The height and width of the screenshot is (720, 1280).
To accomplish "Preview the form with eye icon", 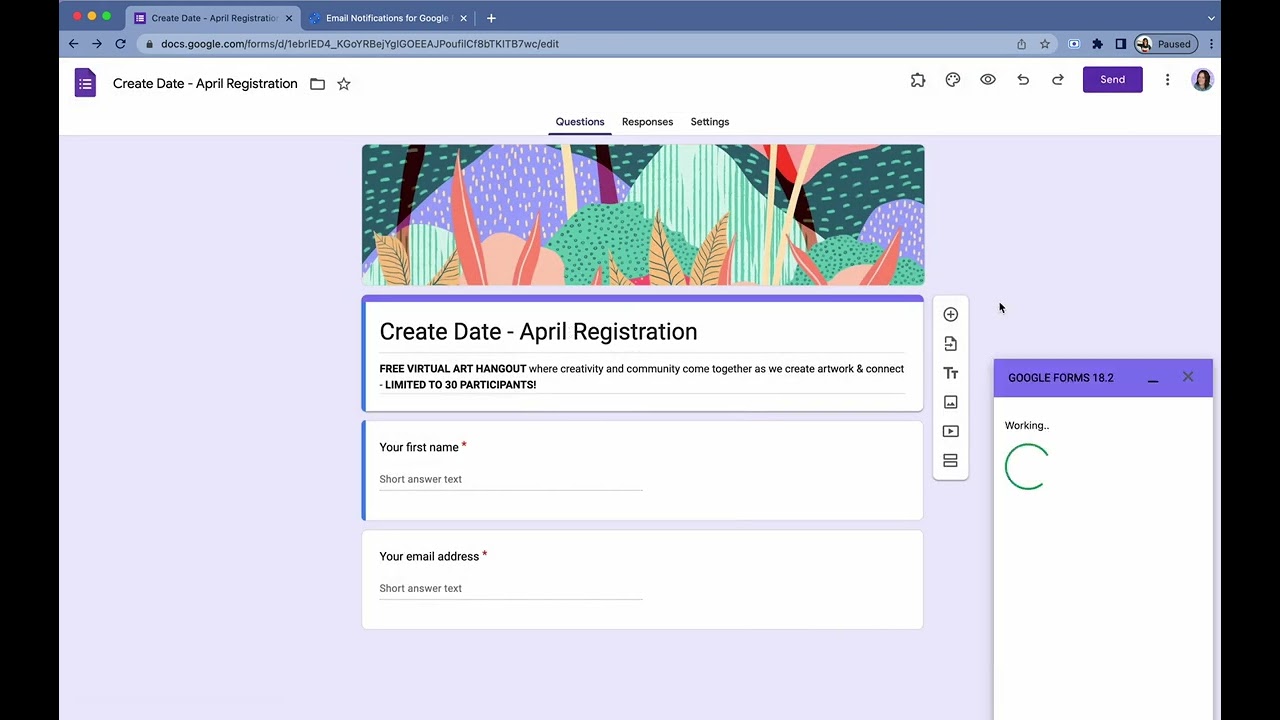I will 988,80.
